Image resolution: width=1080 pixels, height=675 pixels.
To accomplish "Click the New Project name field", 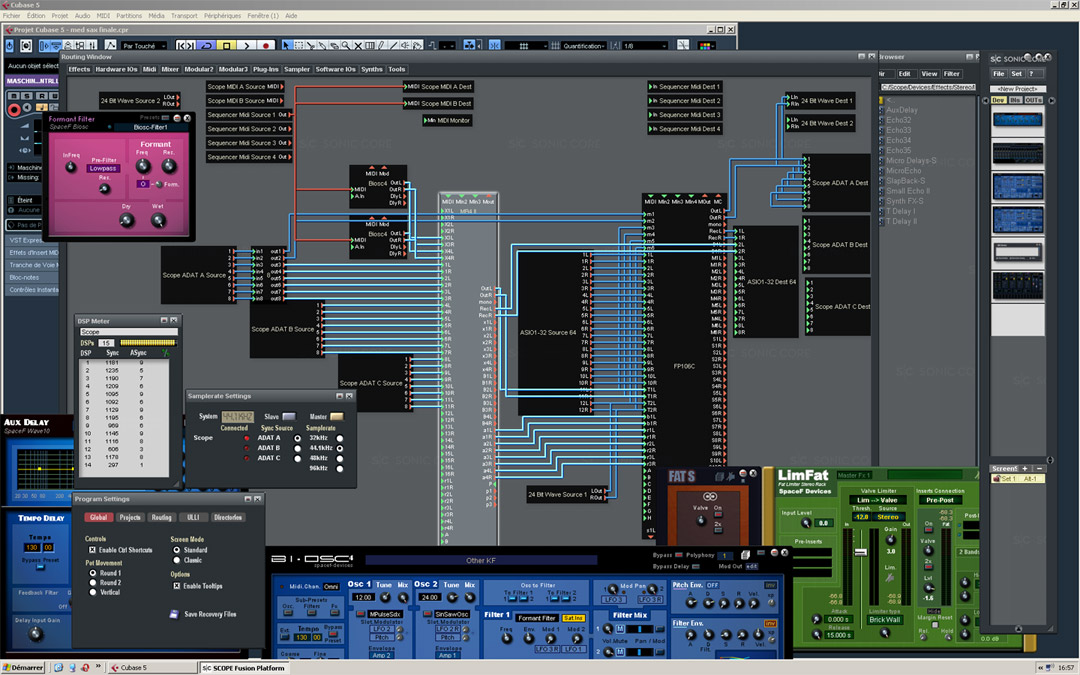I will tap(1017, 89).
